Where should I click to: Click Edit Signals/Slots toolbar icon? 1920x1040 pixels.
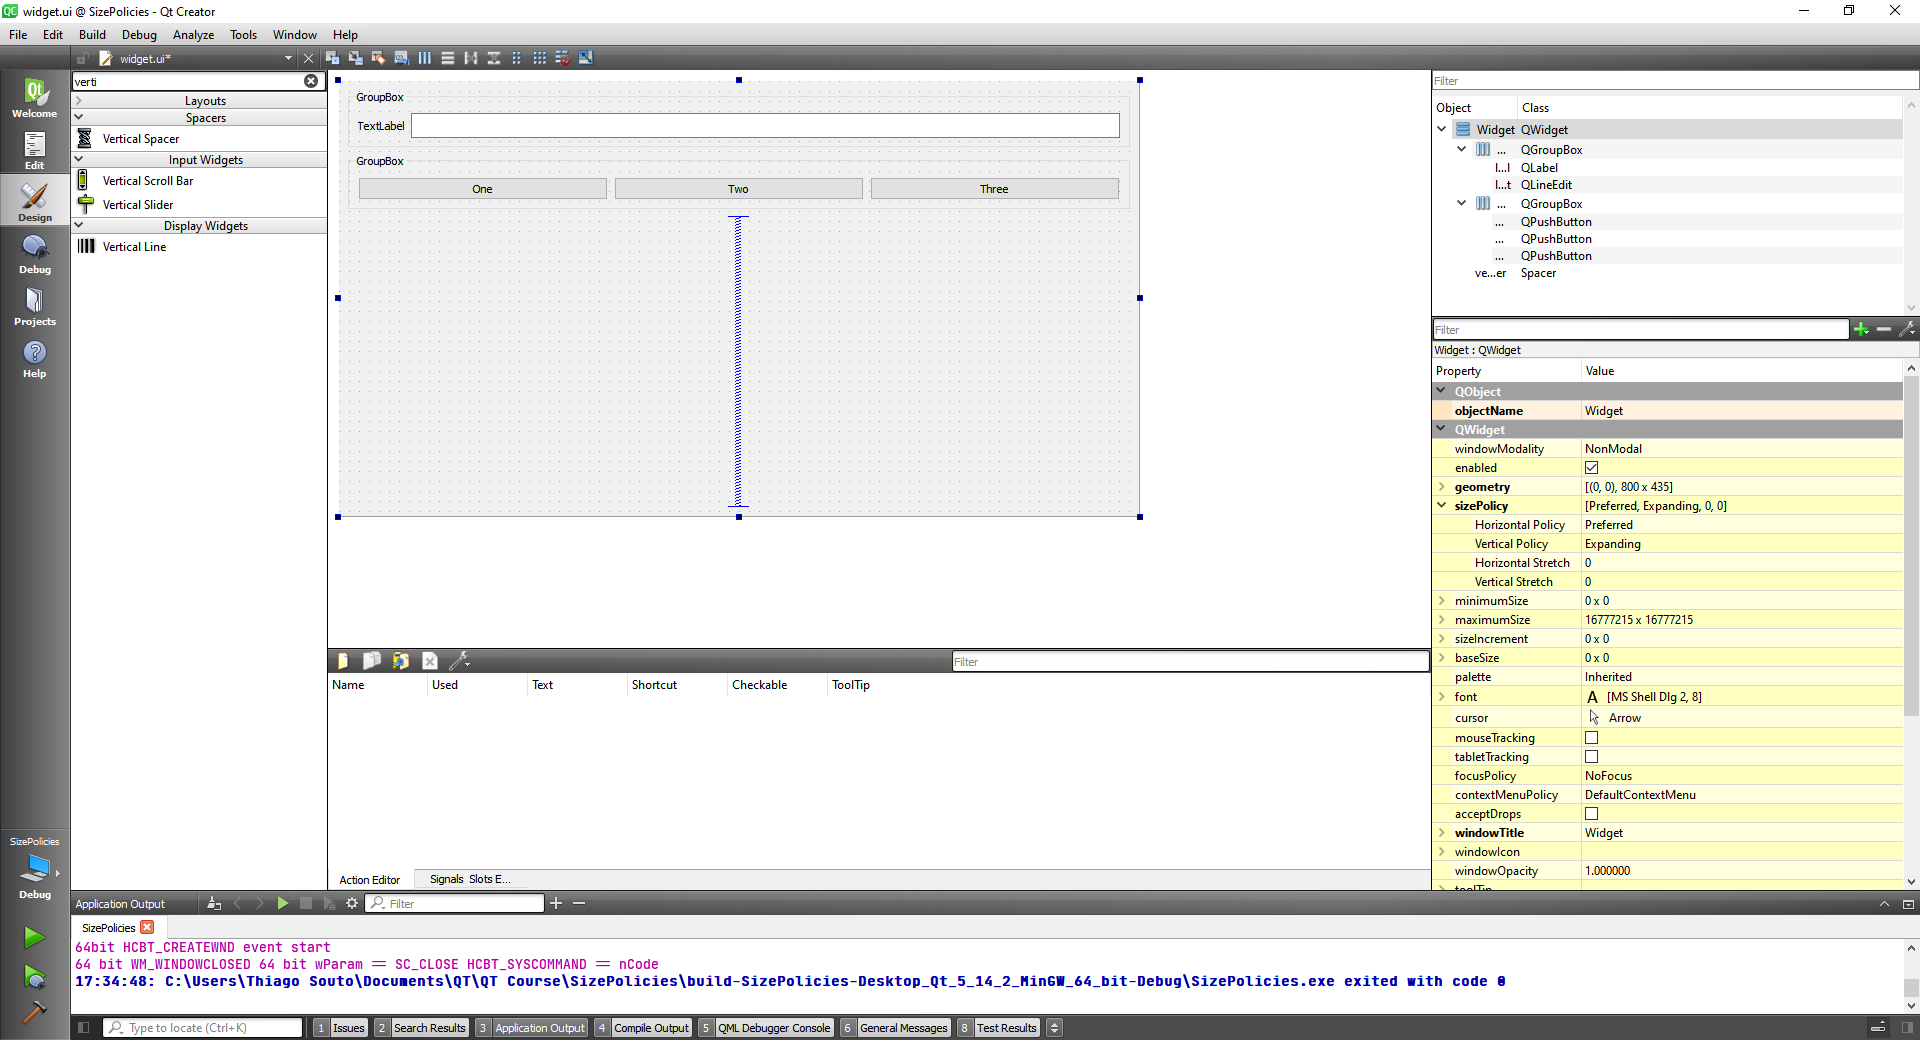[x=355, y=58]
